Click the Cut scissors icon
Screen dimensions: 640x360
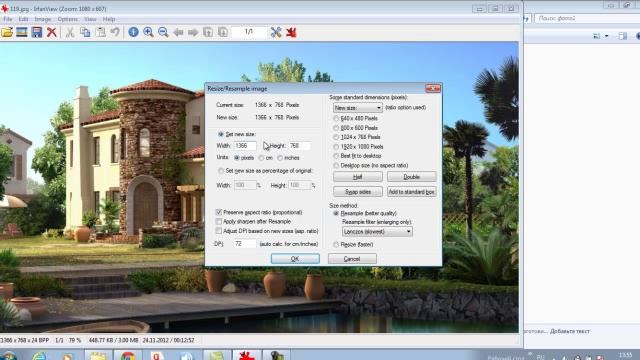70,32
